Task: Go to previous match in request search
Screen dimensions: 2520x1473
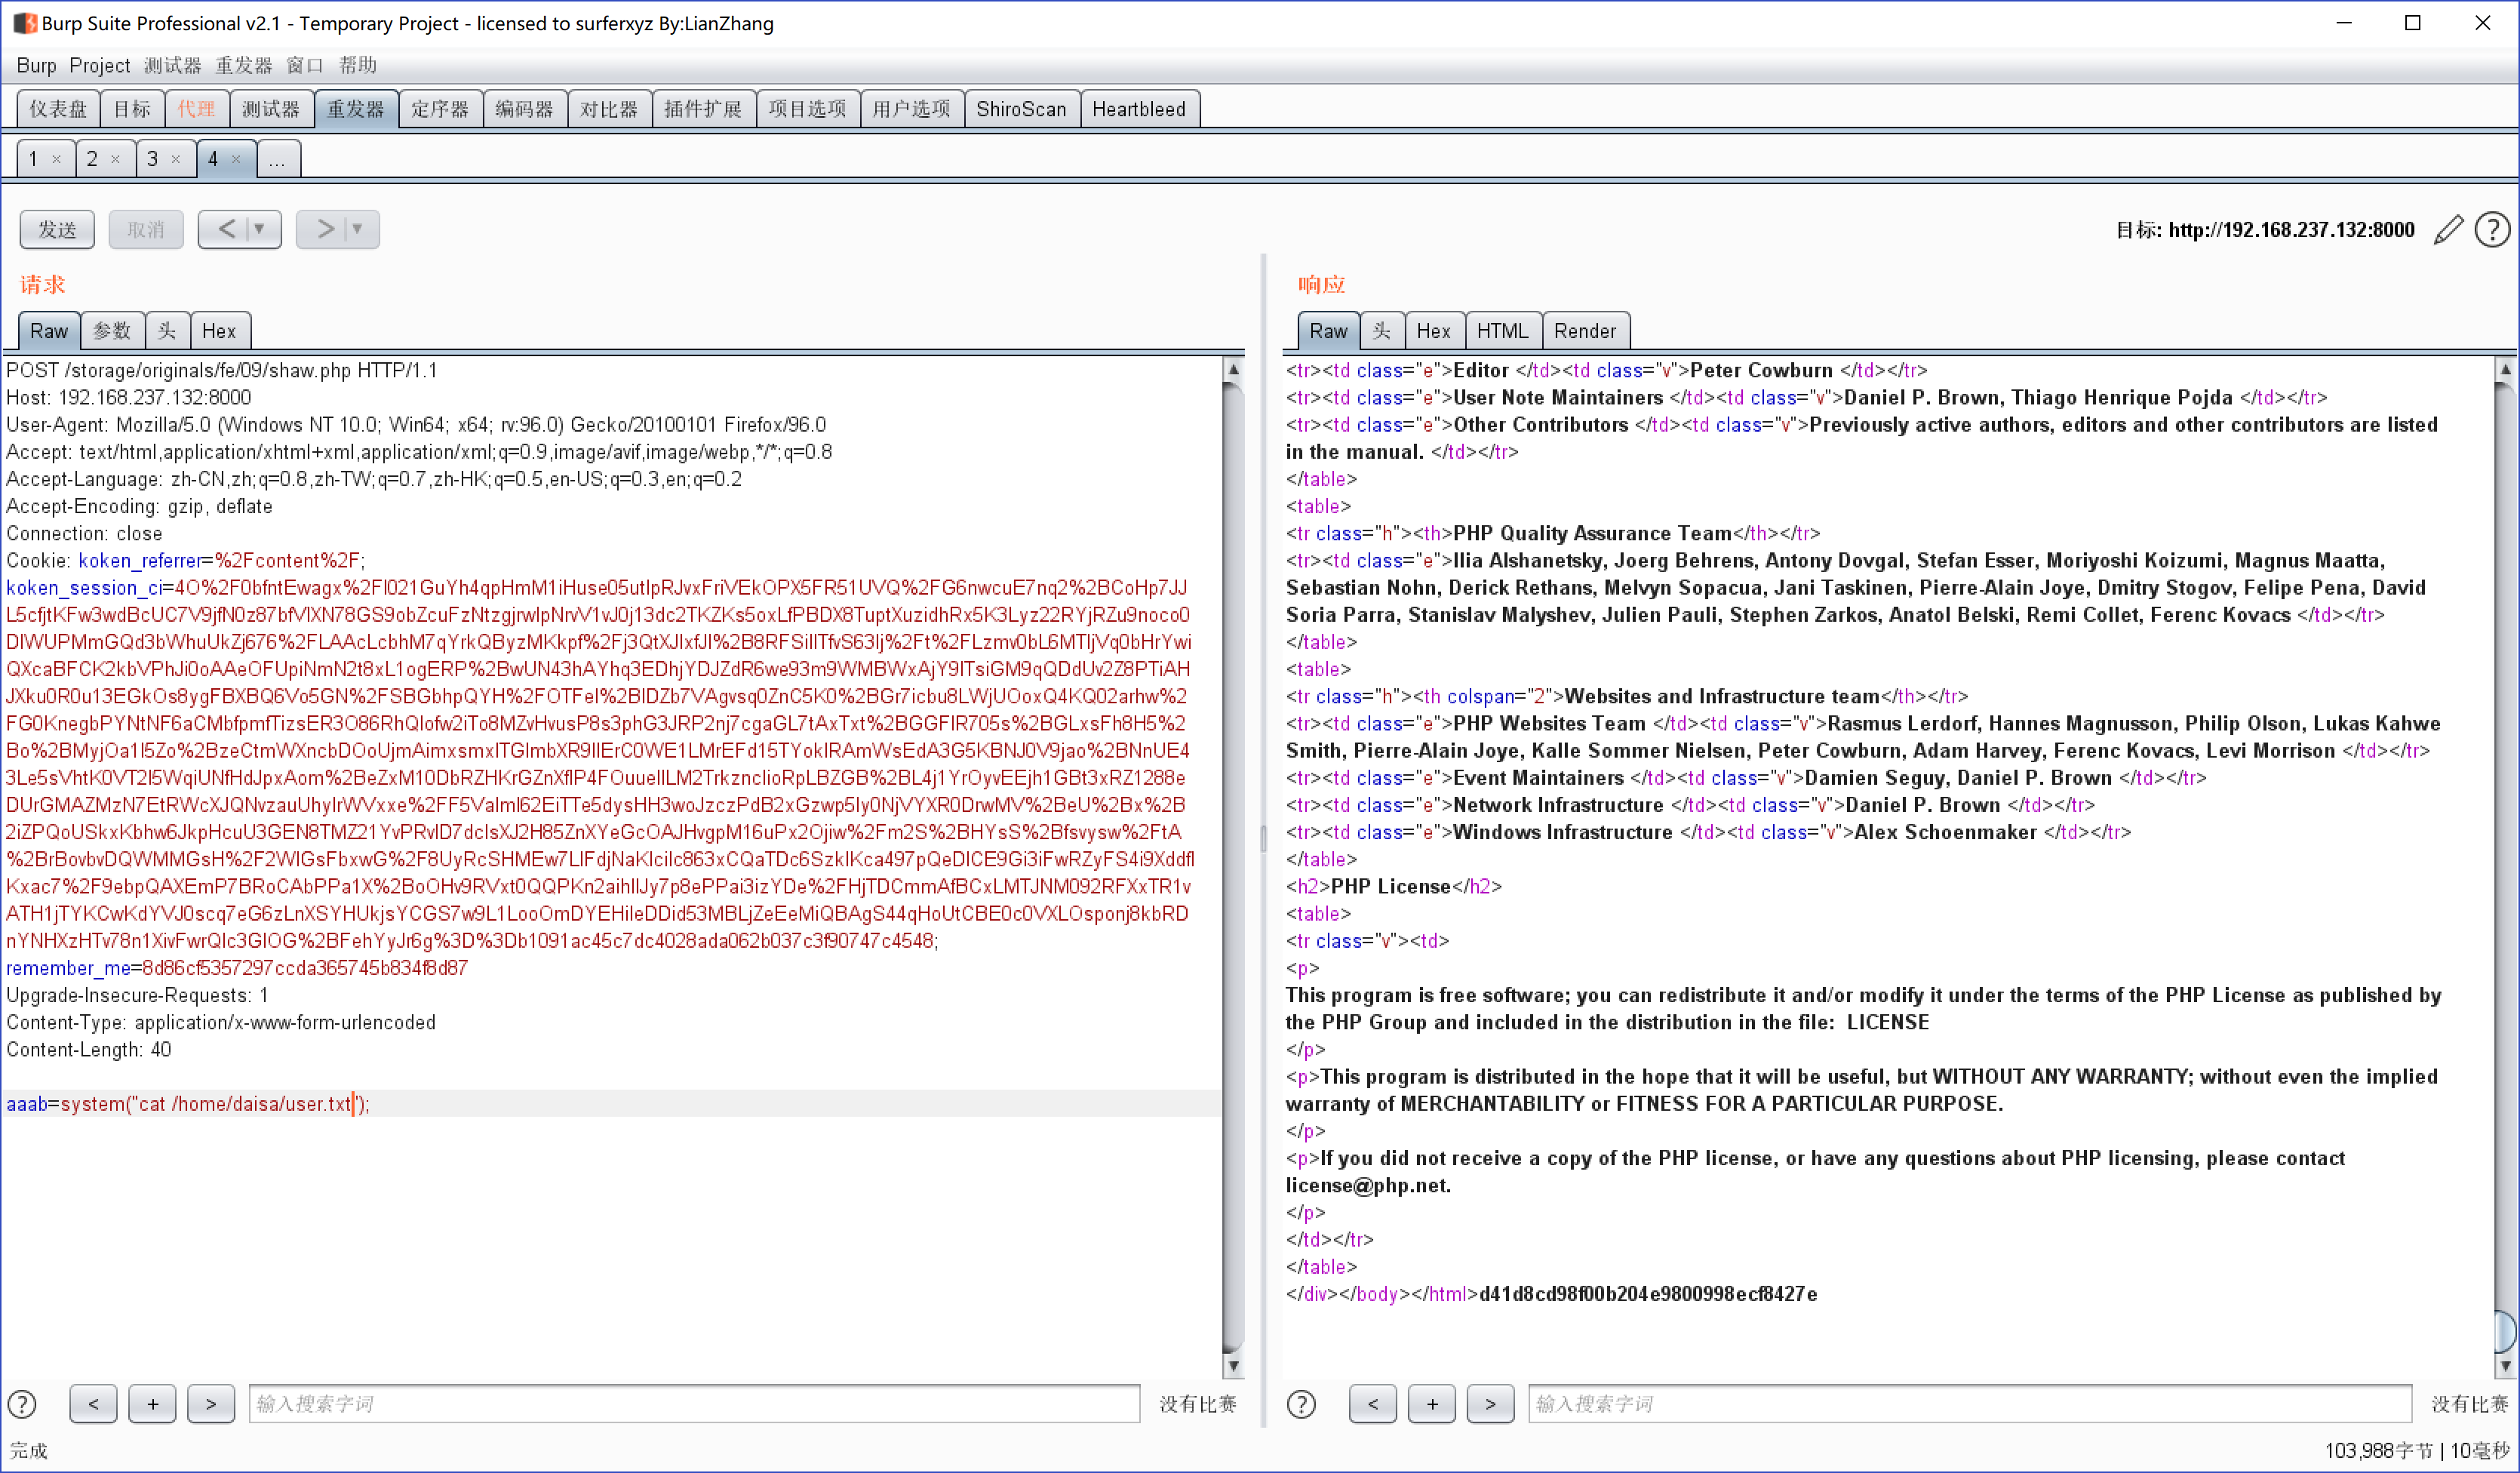Action: click(x=93, y=1404)
